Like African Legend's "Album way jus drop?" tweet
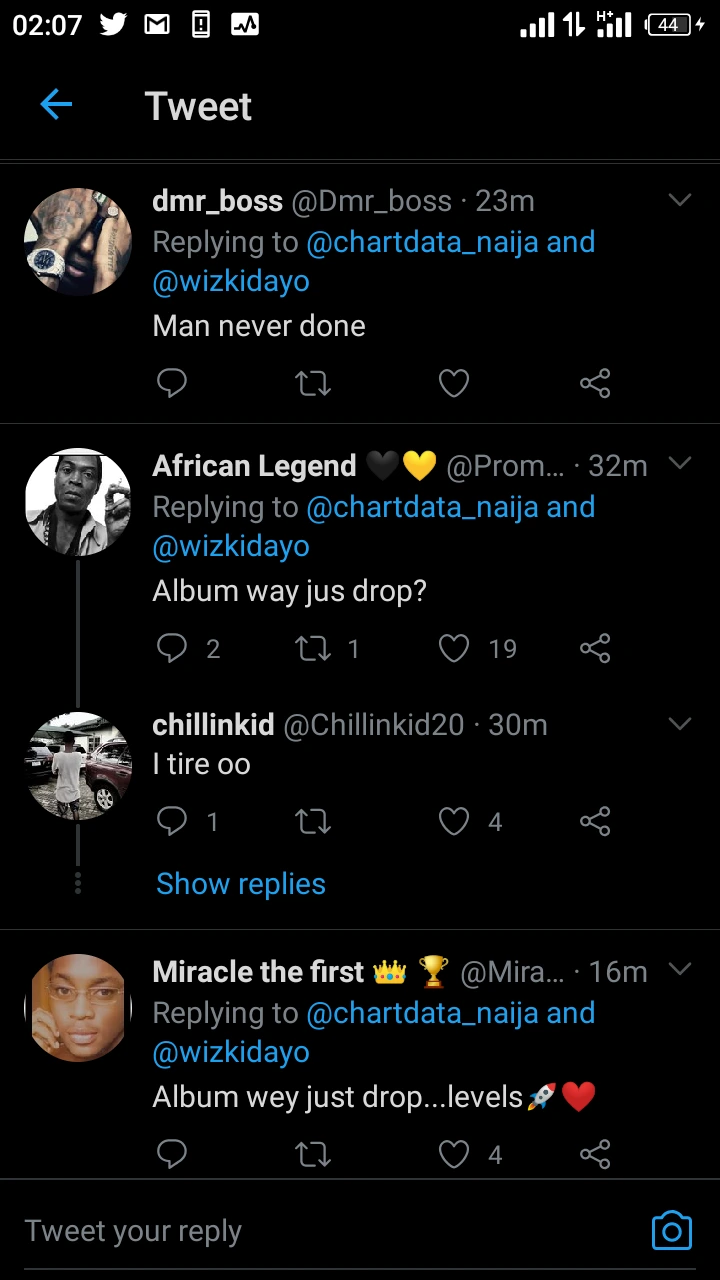720x1280 pixels. tap(454, 649)
